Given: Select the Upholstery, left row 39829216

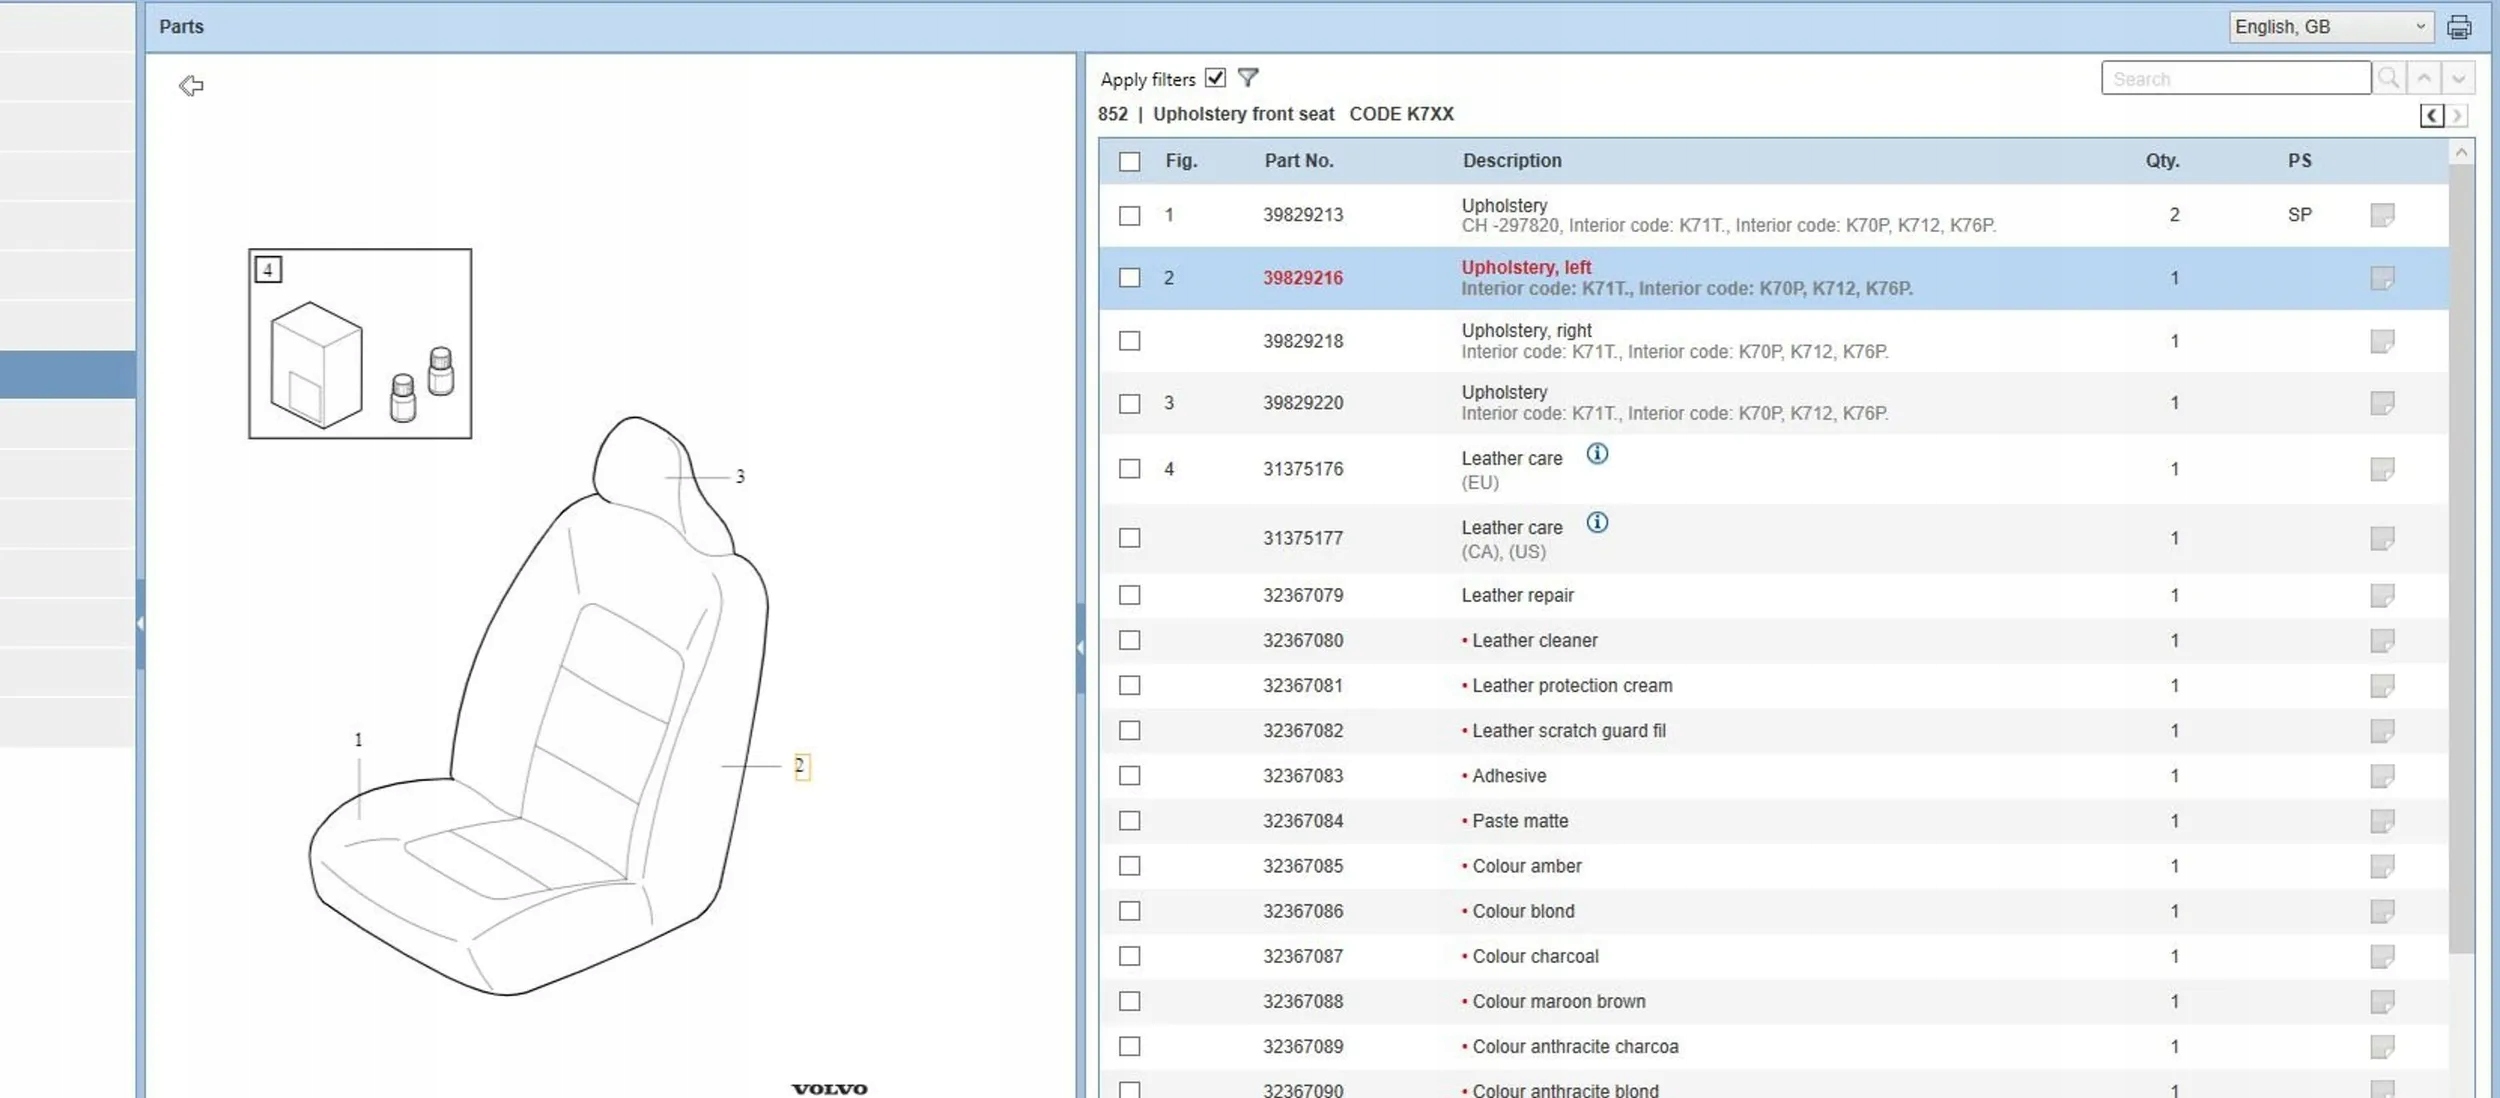Looking at the screenshot, I should (x=1773, y=278).
